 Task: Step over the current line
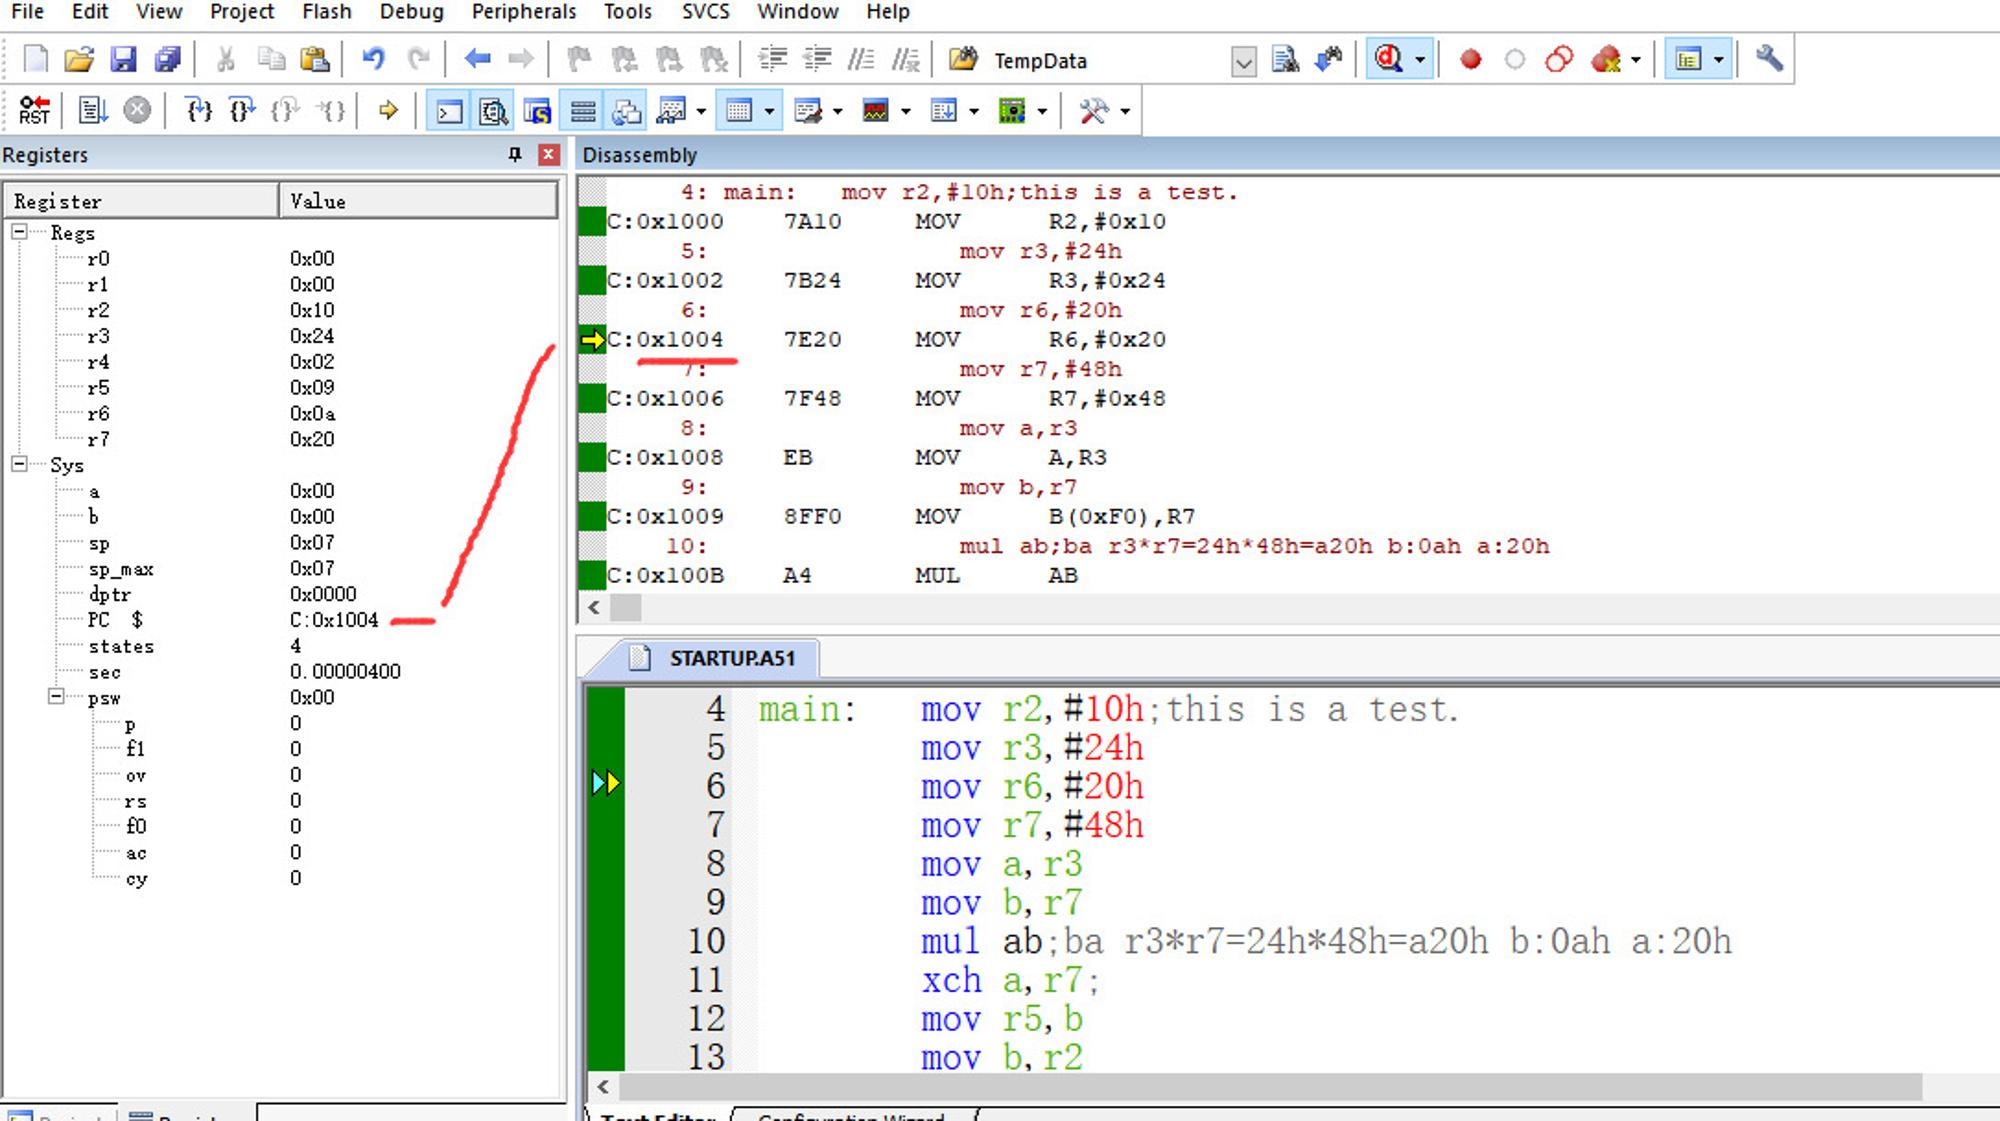point(241,111)
